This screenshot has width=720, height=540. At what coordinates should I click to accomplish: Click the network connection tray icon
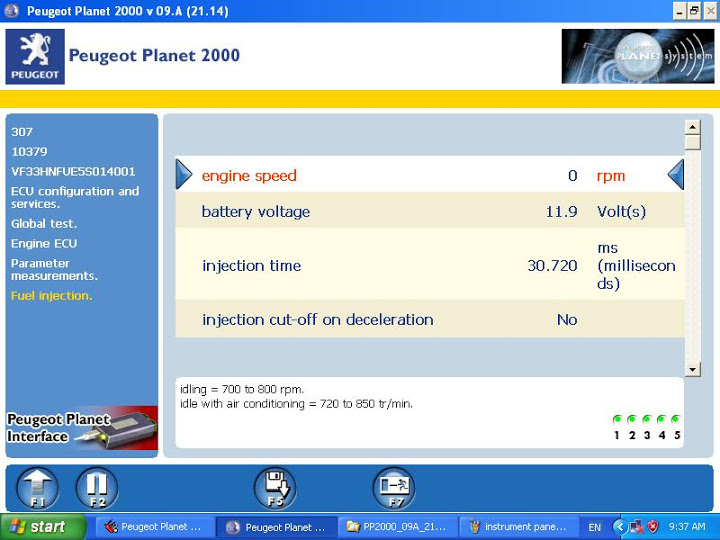coord(637,527)
